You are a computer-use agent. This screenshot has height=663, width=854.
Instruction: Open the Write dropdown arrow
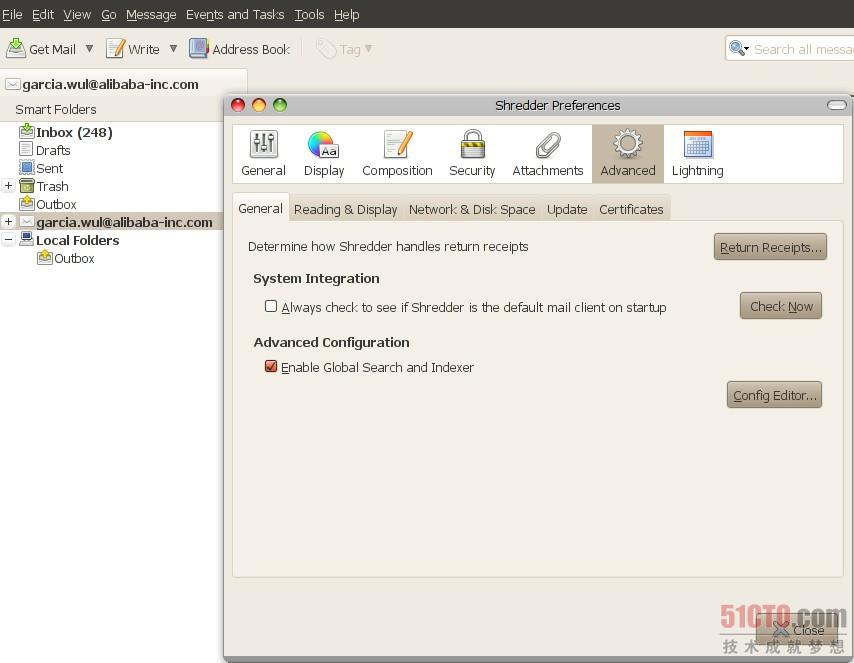click(x=173, y=49)
